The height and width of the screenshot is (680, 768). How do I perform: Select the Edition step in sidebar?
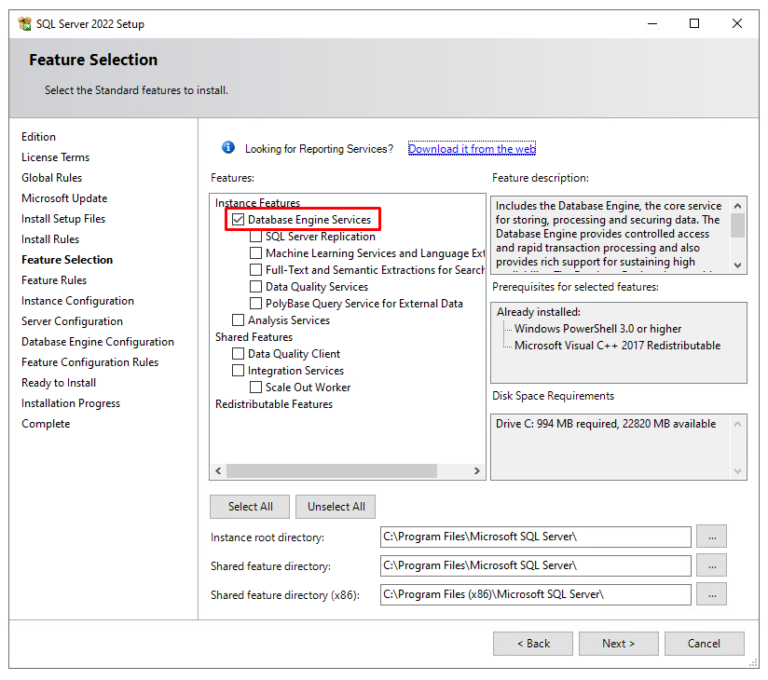(x=39, y=137)
